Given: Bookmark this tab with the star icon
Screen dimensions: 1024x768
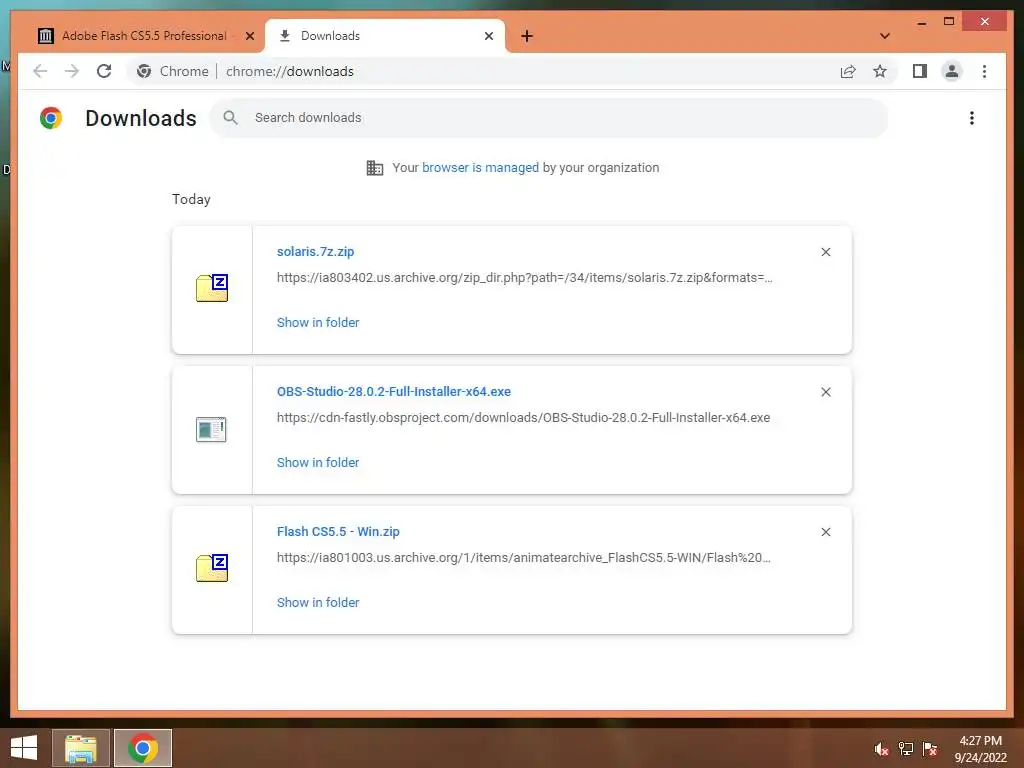Looking at the screenshot, I should pos(880,71).
